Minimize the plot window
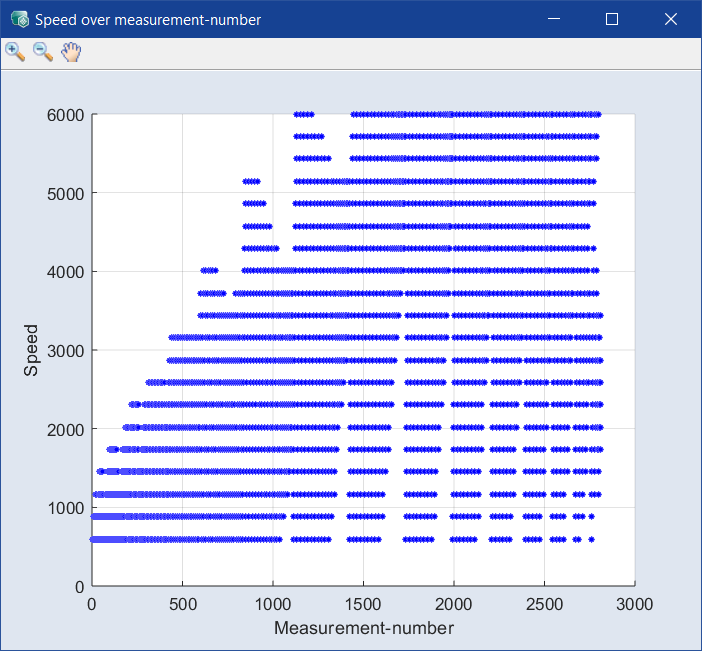The image size is (702, 651). pyautogui.click(x=554, y=19)
